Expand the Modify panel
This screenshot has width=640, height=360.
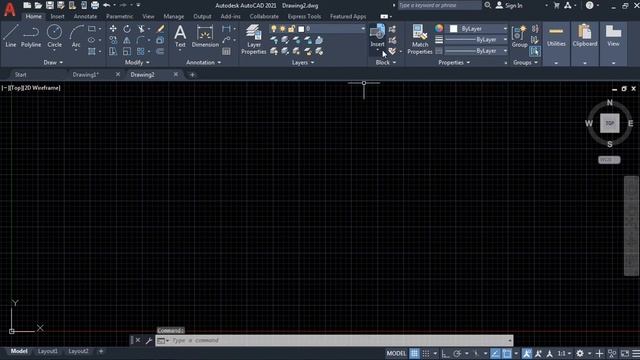(x=137, y=62)
